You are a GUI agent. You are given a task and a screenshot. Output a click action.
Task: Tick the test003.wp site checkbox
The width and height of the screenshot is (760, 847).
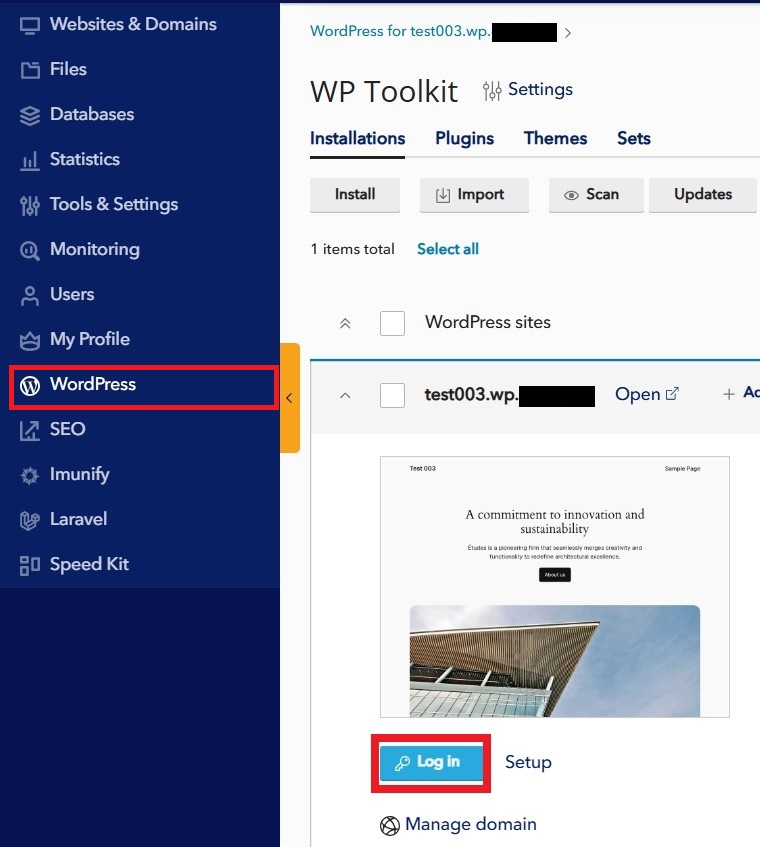click(x=393, y=395)
